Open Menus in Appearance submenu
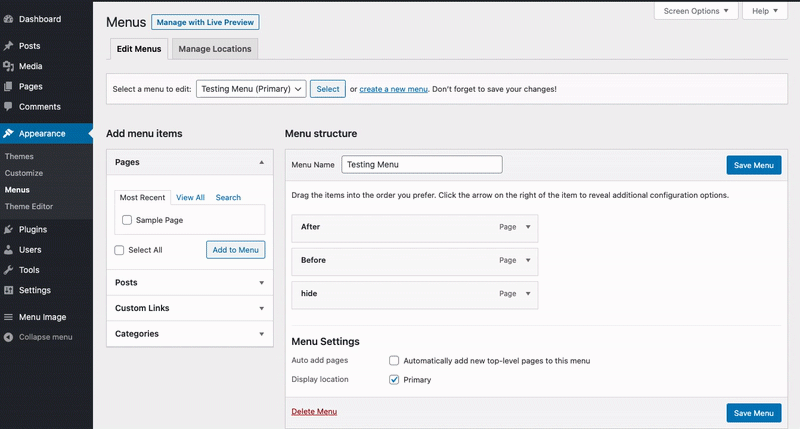Image resolution: width=800 pixels, height=429 pixels. click(x=17, y=190)
